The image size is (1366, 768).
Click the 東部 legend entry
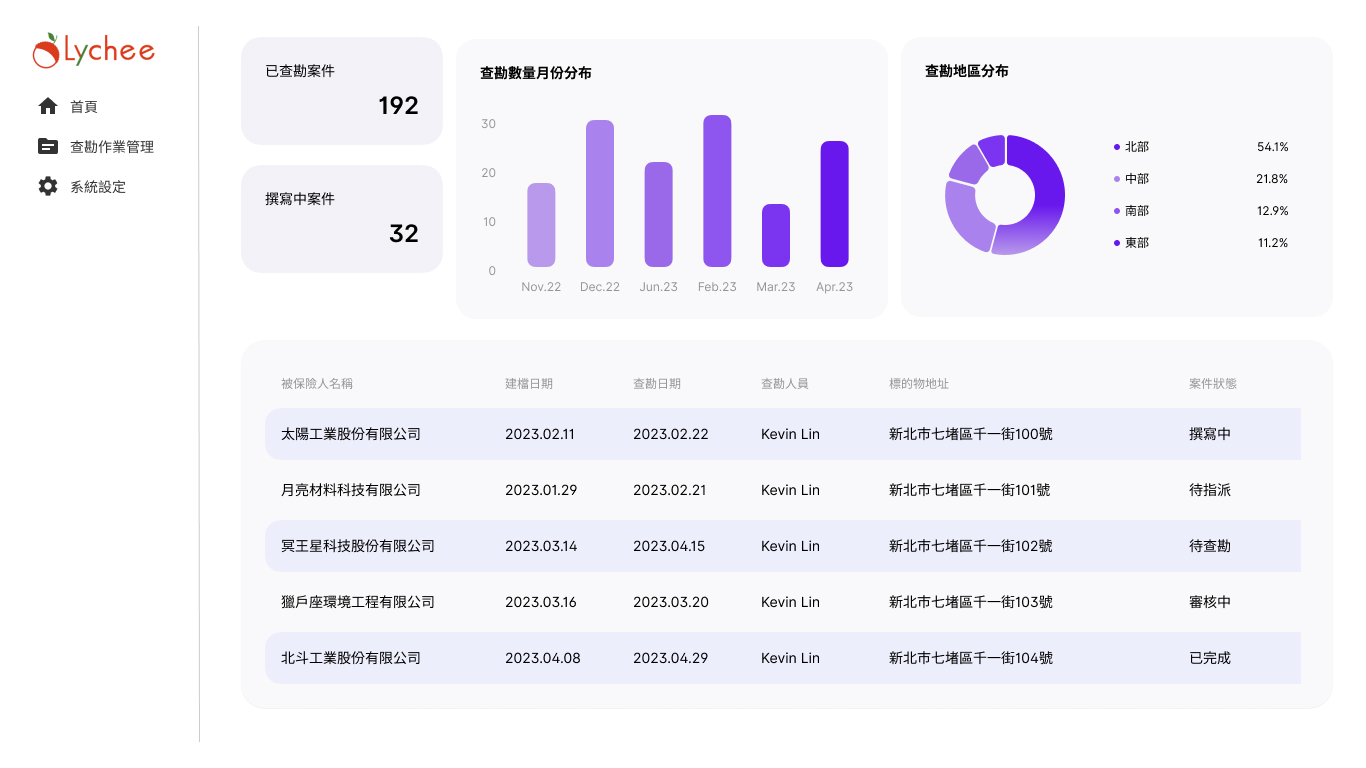[x=1137, y=243]
